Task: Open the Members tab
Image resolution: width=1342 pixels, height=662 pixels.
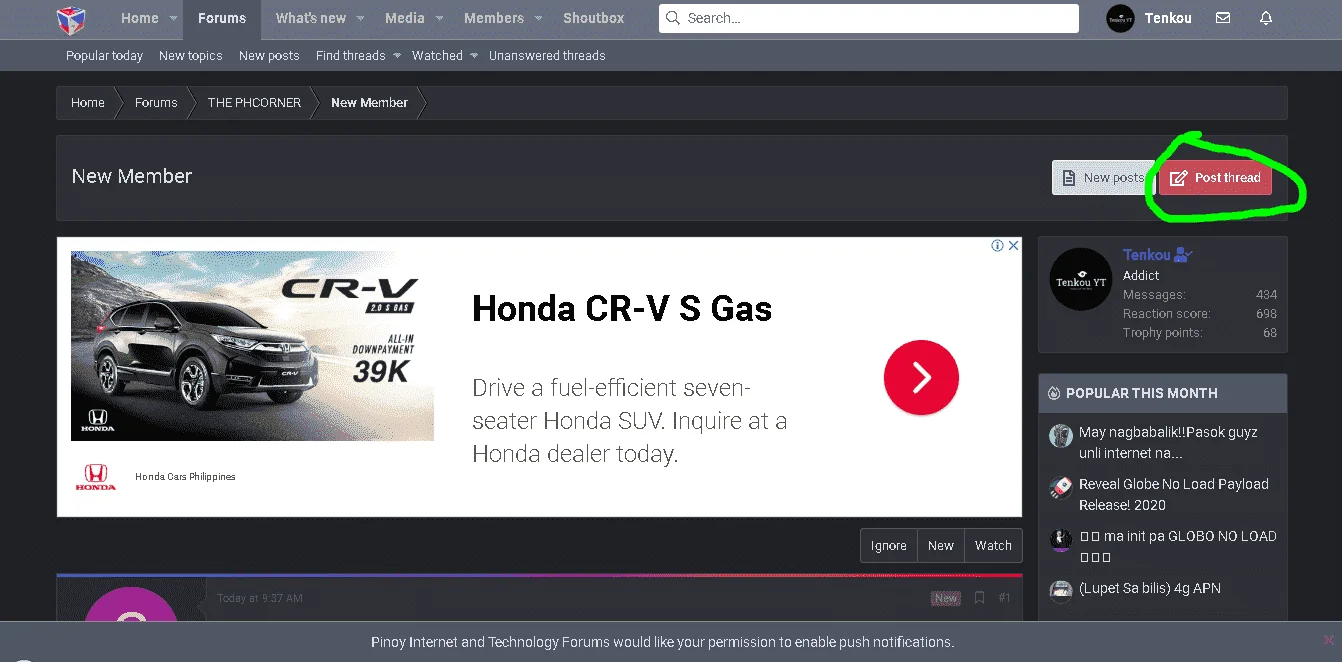Action: [494, 18]
